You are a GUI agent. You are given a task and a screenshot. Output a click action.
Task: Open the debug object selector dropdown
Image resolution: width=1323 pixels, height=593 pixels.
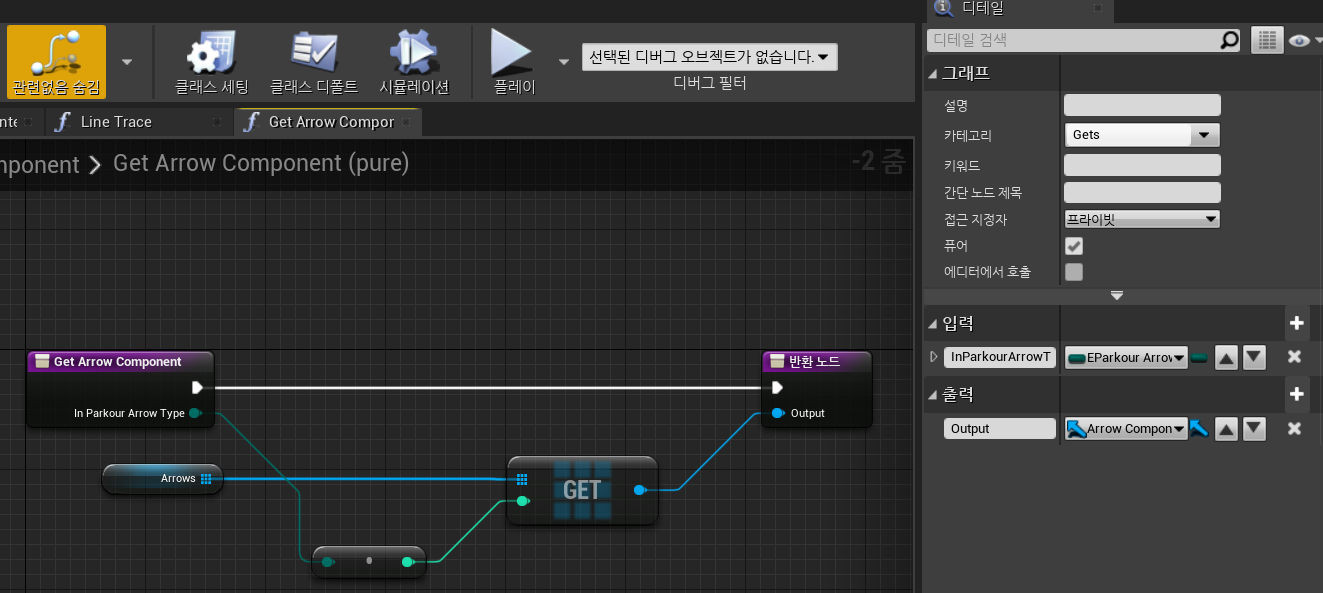[x=710, y=57]
